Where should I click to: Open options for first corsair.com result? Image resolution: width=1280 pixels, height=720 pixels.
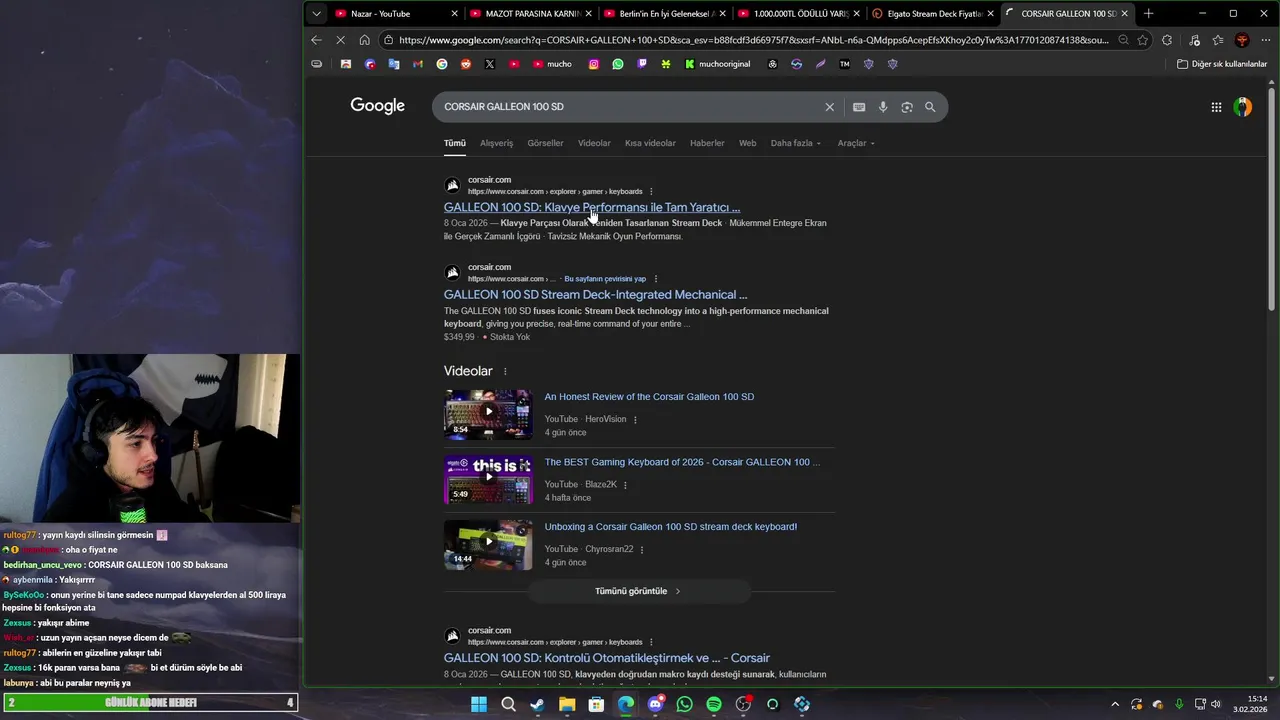click(x=651, y=191)
